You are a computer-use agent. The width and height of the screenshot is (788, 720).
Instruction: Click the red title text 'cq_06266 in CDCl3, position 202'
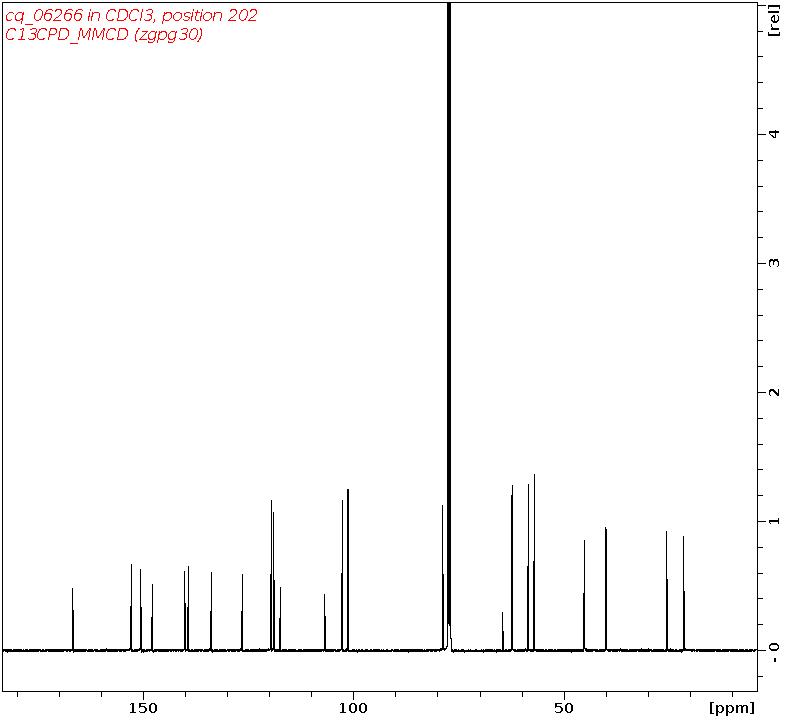point(131,15)
